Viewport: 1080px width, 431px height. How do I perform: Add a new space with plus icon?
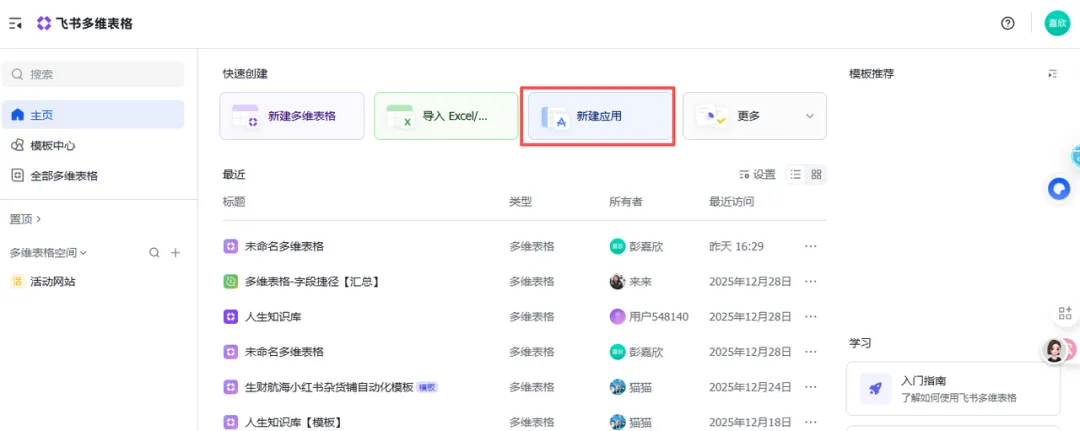tap(175, 253)
